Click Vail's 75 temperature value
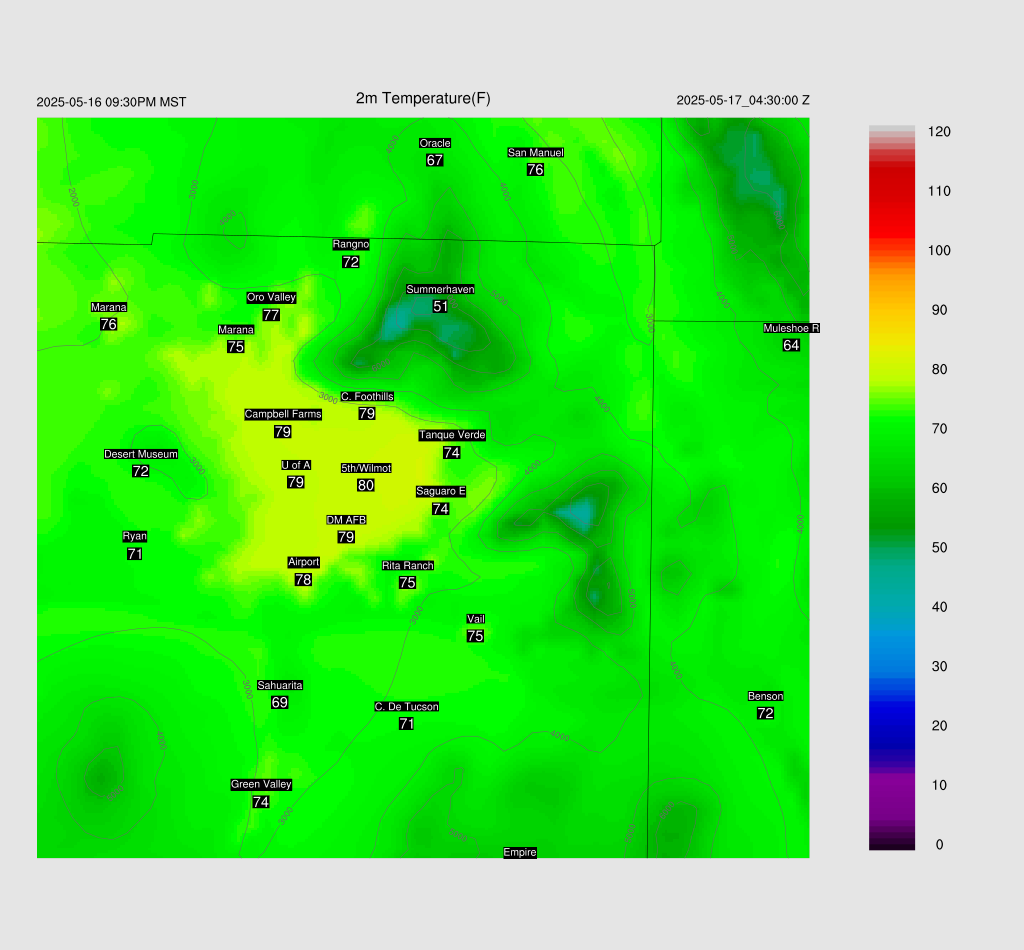 475,636
